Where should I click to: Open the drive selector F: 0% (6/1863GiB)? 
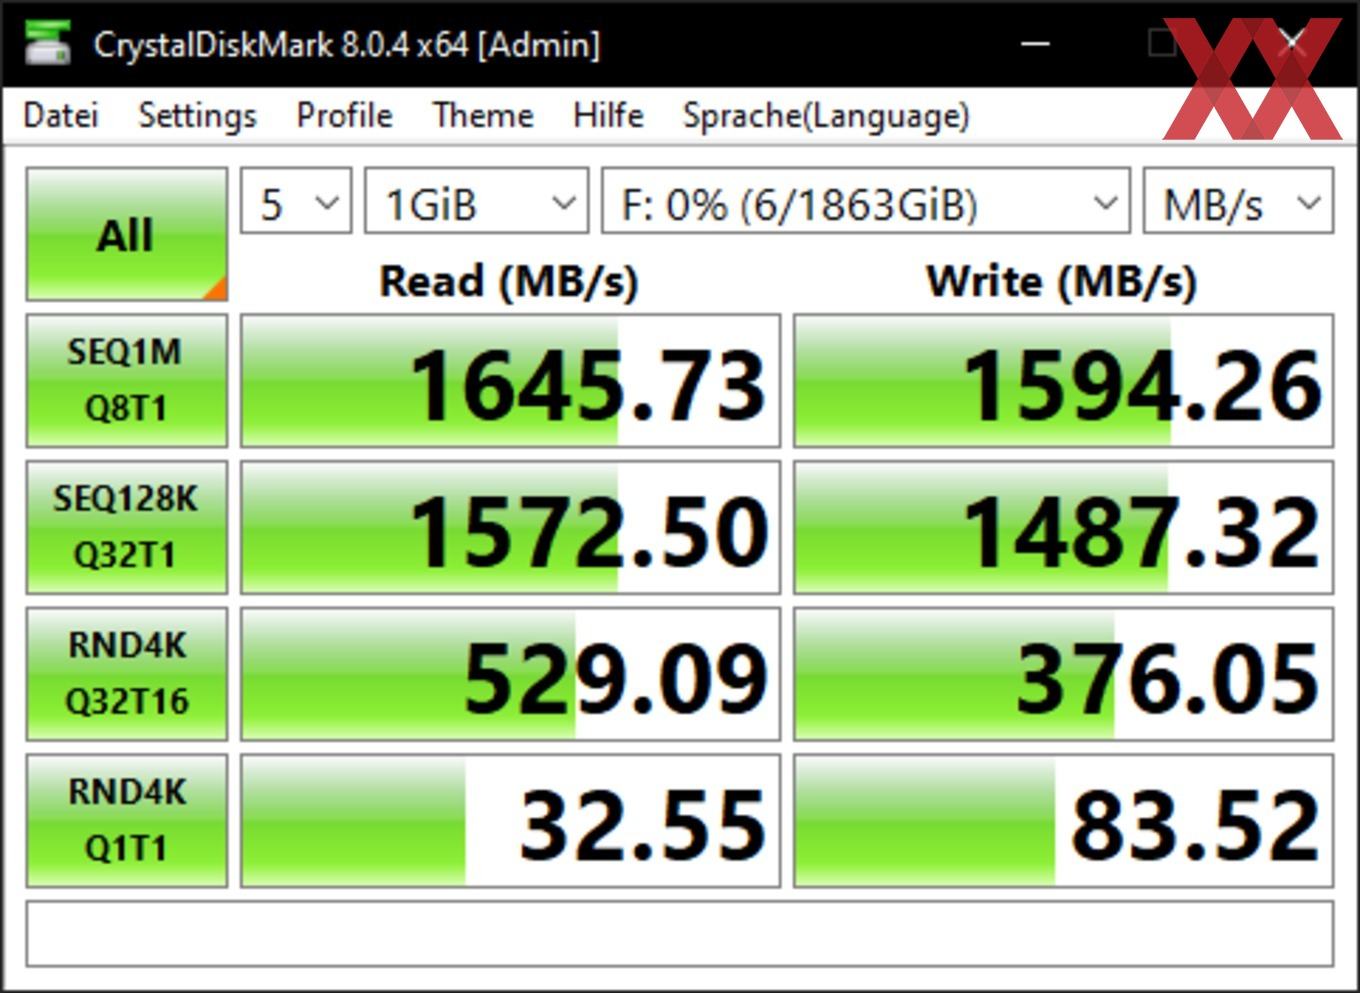click(x=865, y=201)
